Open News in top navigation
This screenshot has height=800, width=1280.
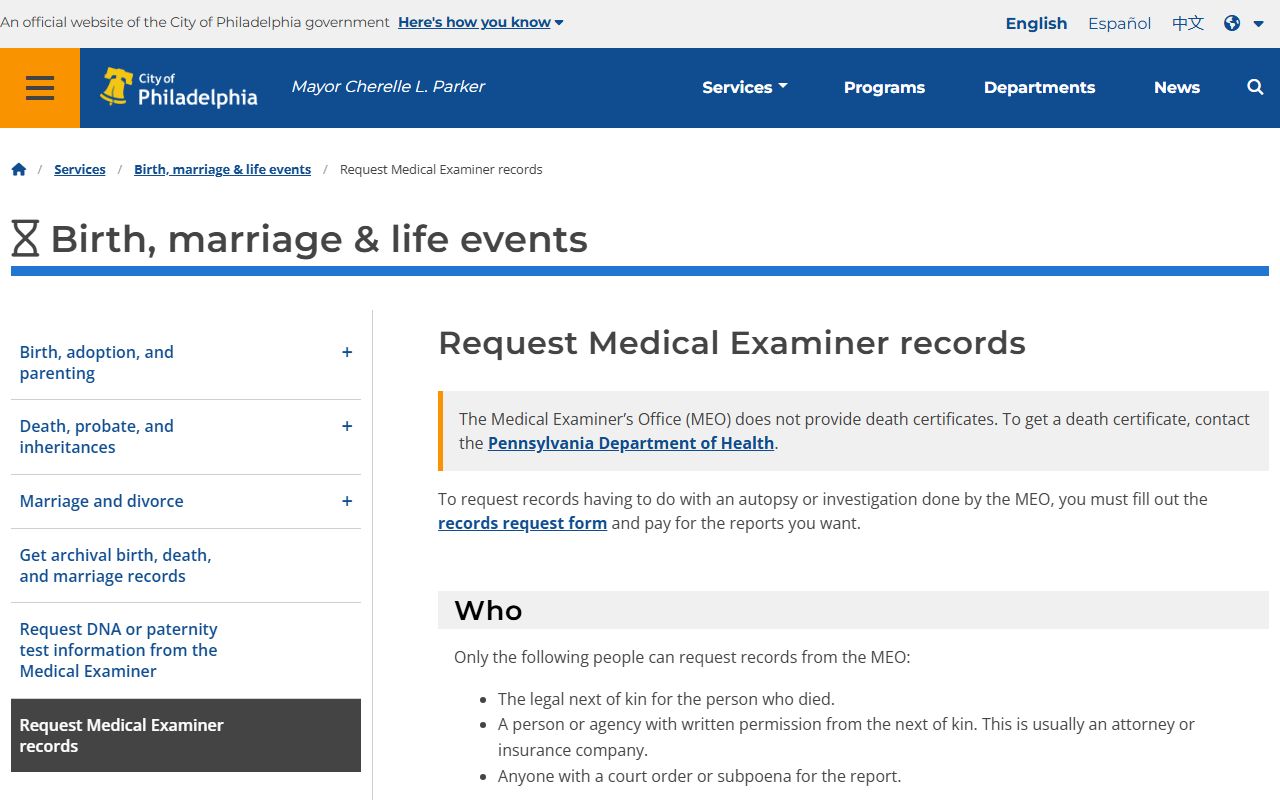click(x=1176, y=87)
